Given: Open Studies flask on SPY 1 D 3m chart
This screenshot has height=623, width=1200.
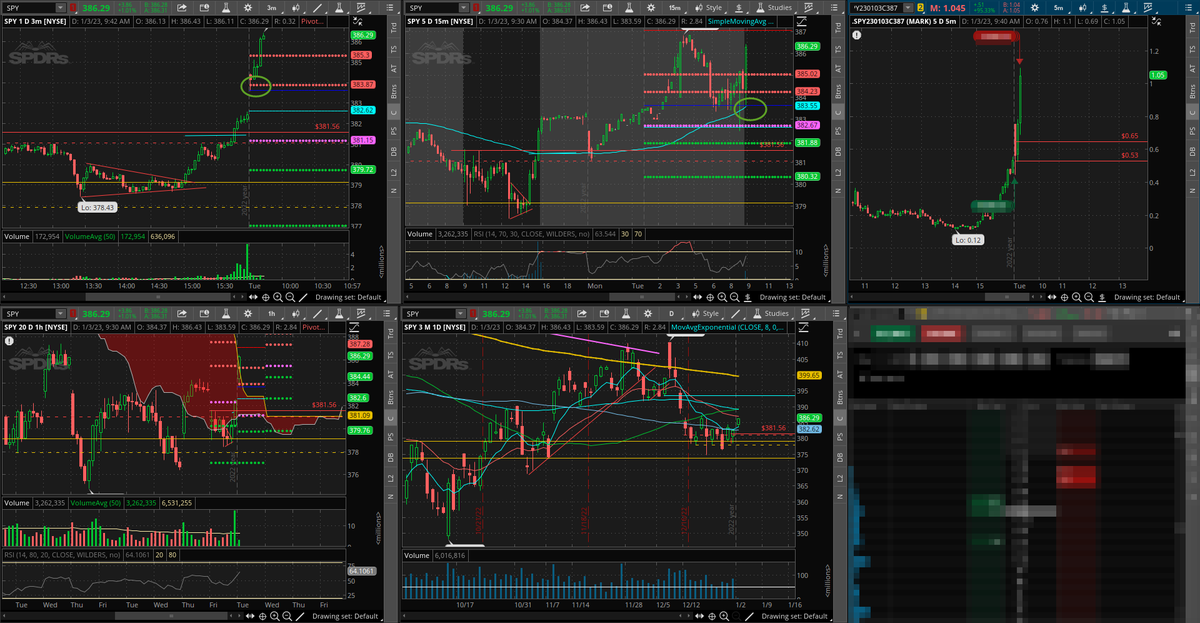Looking at the screenshot, I should [x=339, y=7].
